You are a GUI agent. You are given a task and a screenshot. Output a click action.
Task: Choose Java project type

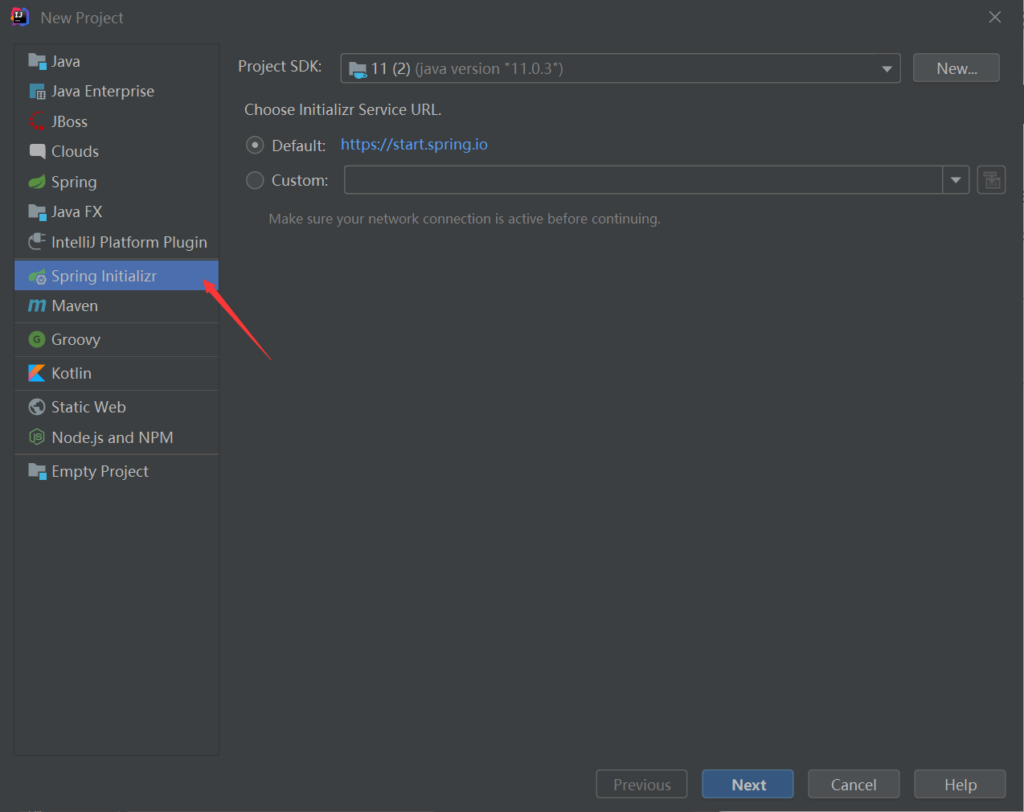(116, 61)
